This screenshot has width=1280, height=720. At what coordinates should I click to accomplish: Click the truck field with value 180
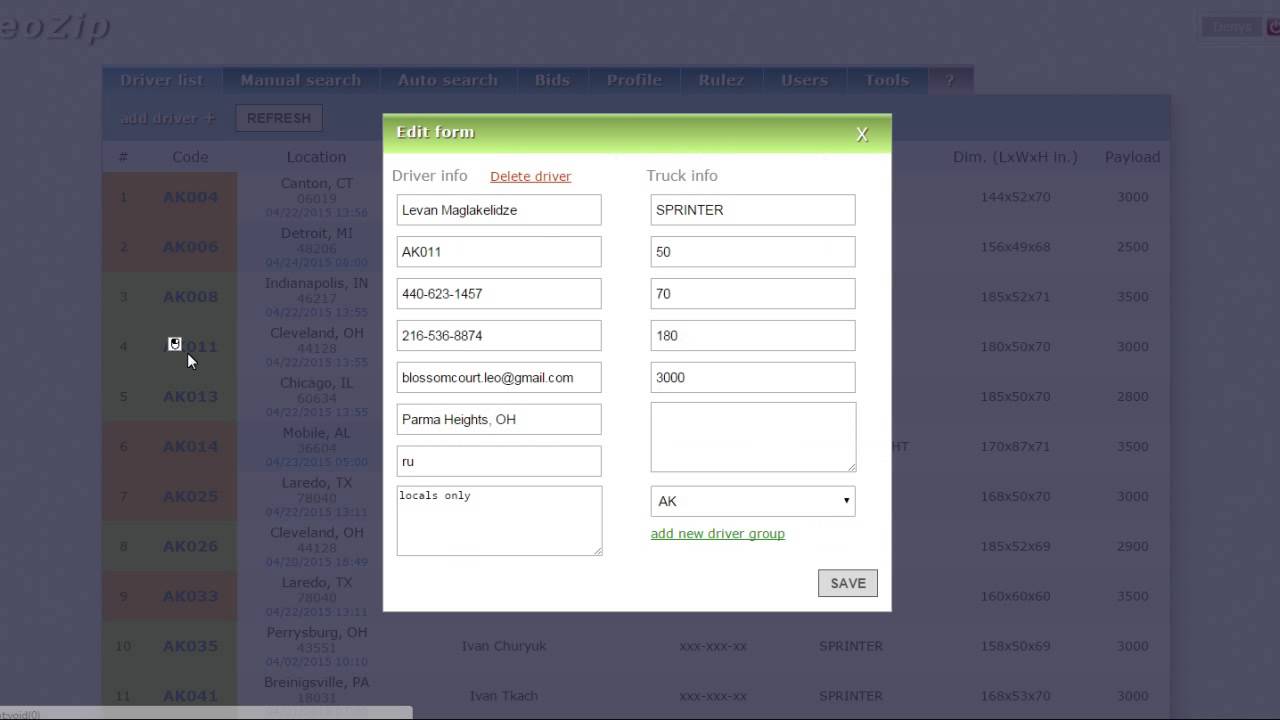pyautogui.click(x=753, y=336)
